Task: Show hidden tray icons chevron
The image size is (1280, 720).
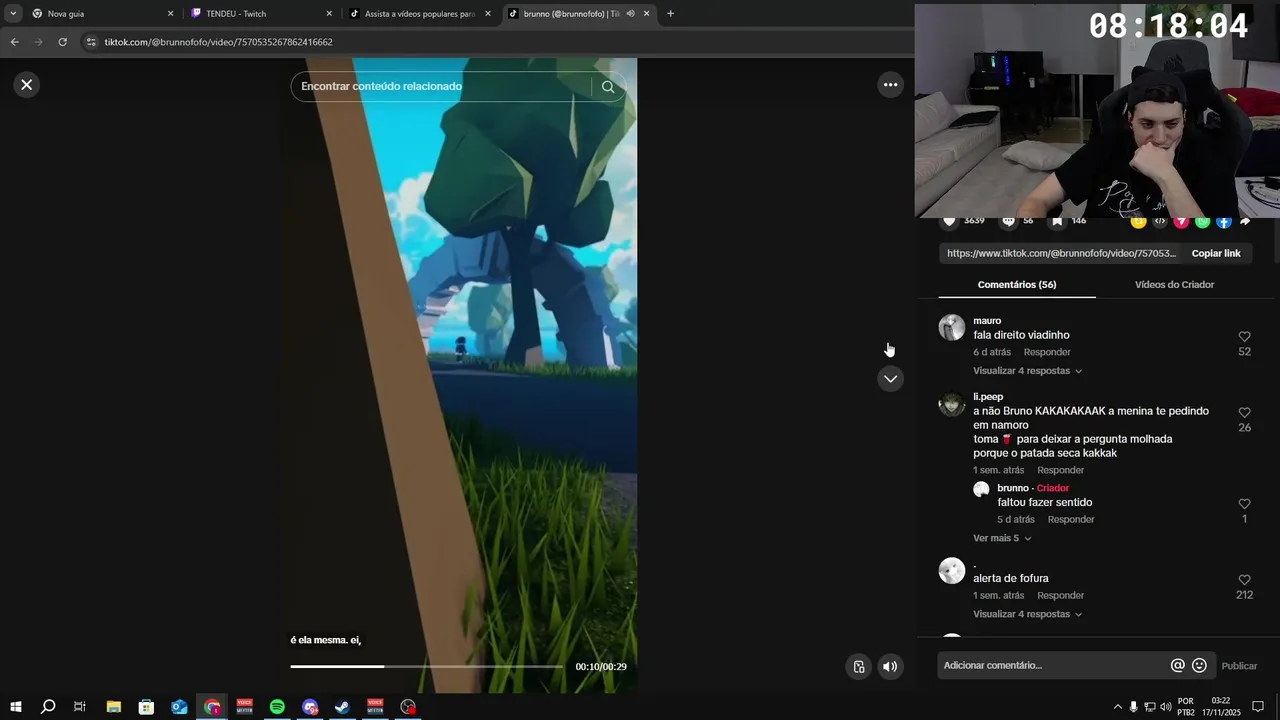Action: pos(1117,707)
